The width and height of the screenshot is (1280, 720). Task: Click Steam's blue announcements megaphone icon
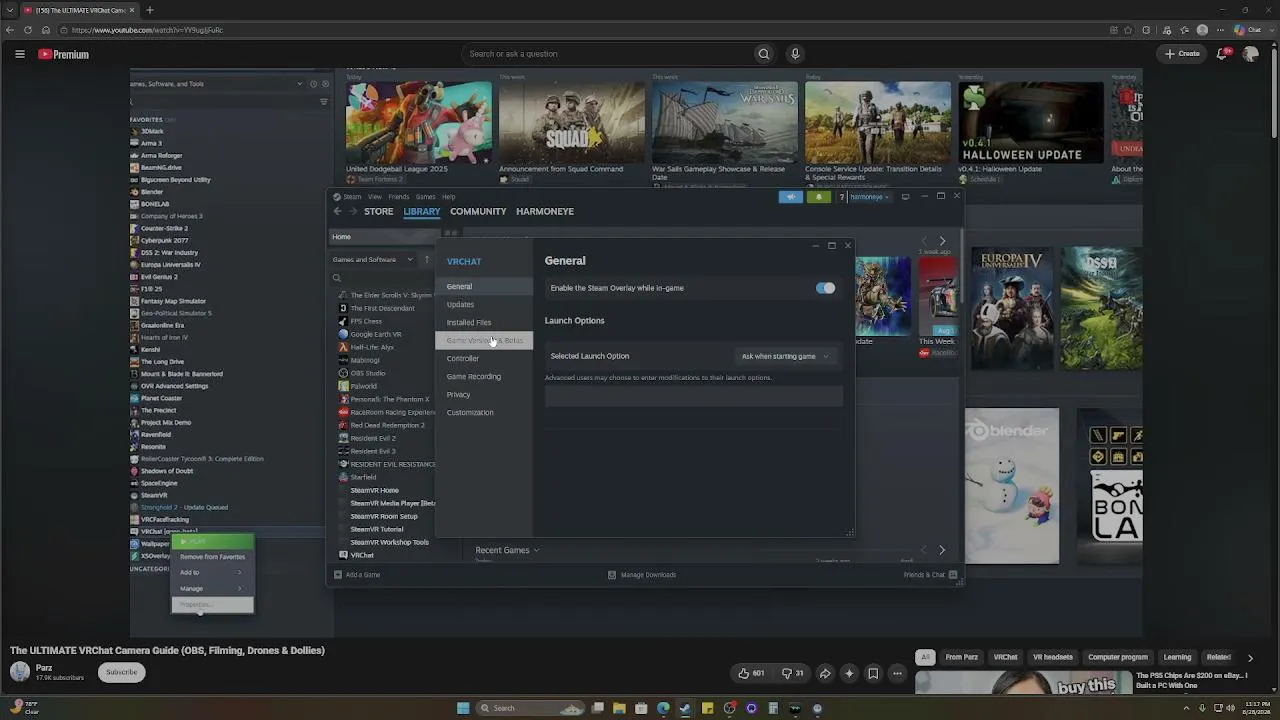click(791, 197)
